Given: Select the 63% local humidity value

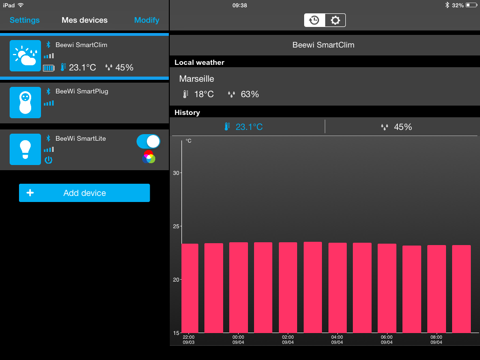Looking at the screenshot, I should pyautogui.click(x=250, y=94).
